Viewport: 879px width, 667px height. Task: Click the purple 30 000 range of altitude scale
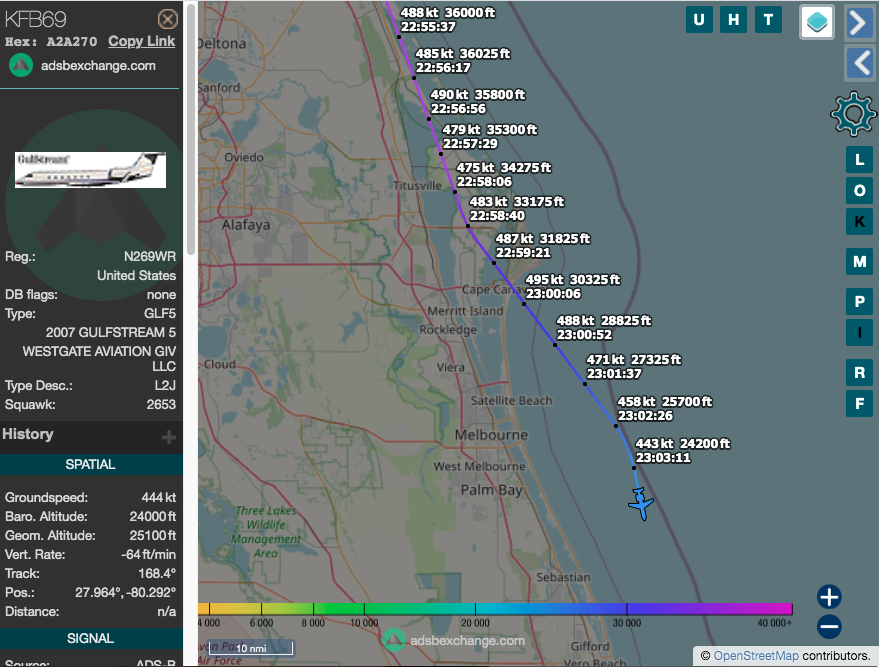click(627, 609)
